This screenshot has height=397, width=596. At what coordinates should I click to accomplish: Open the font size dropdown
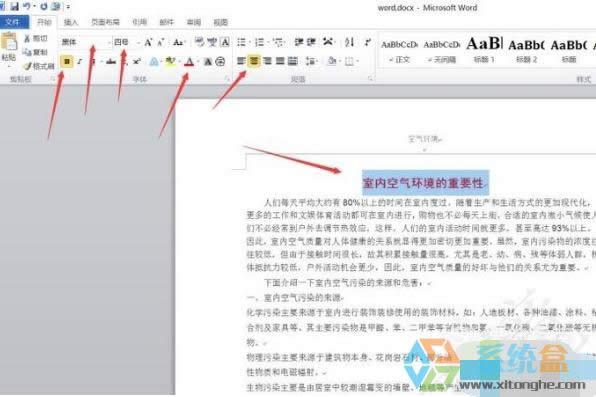coord(138,42)
